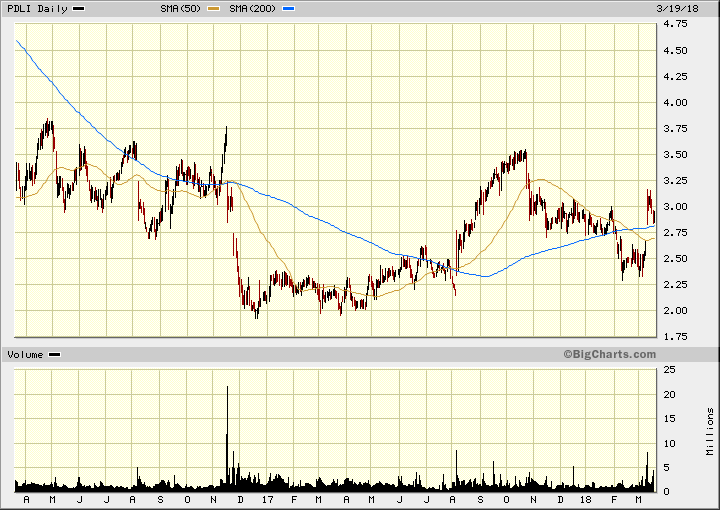Click the Millions volume unit label
The width and height of the screenshot is (720, 510).
tap(710, 432)
